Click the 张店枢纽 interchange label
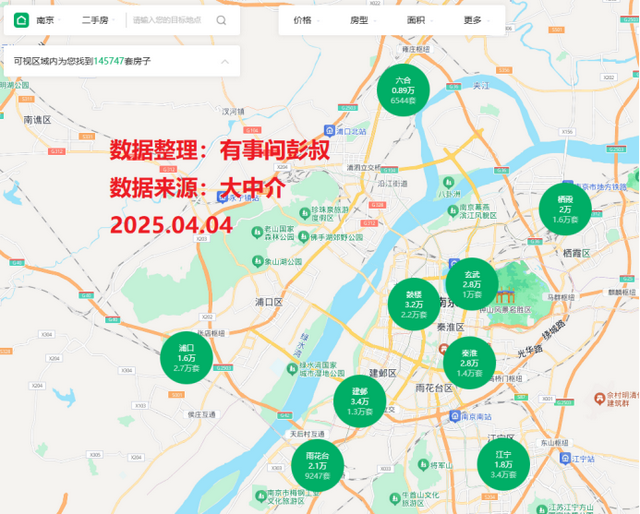This screenshot has height=514, width=640. click(211, 333)
